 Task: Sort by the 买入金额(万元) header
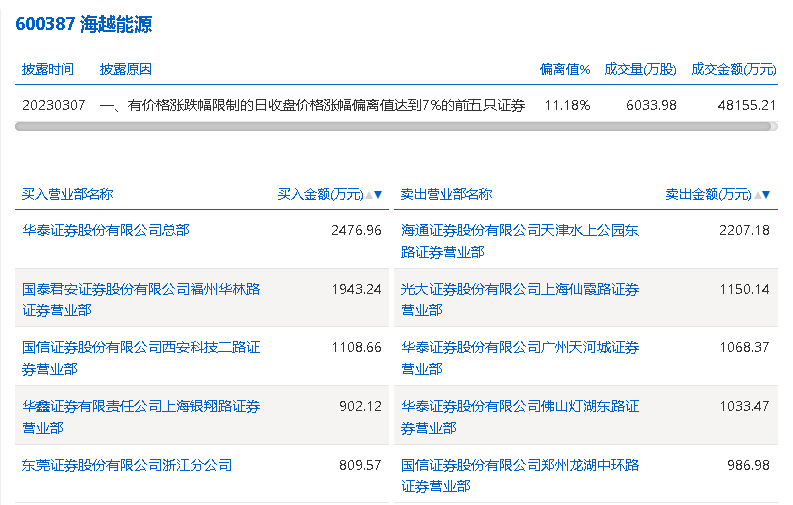pos(320,194)
